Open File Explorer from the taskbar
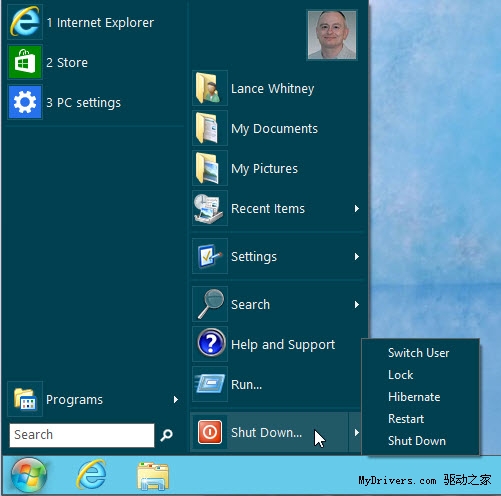This screenshot has height=496, width=501. coord(153,476)
